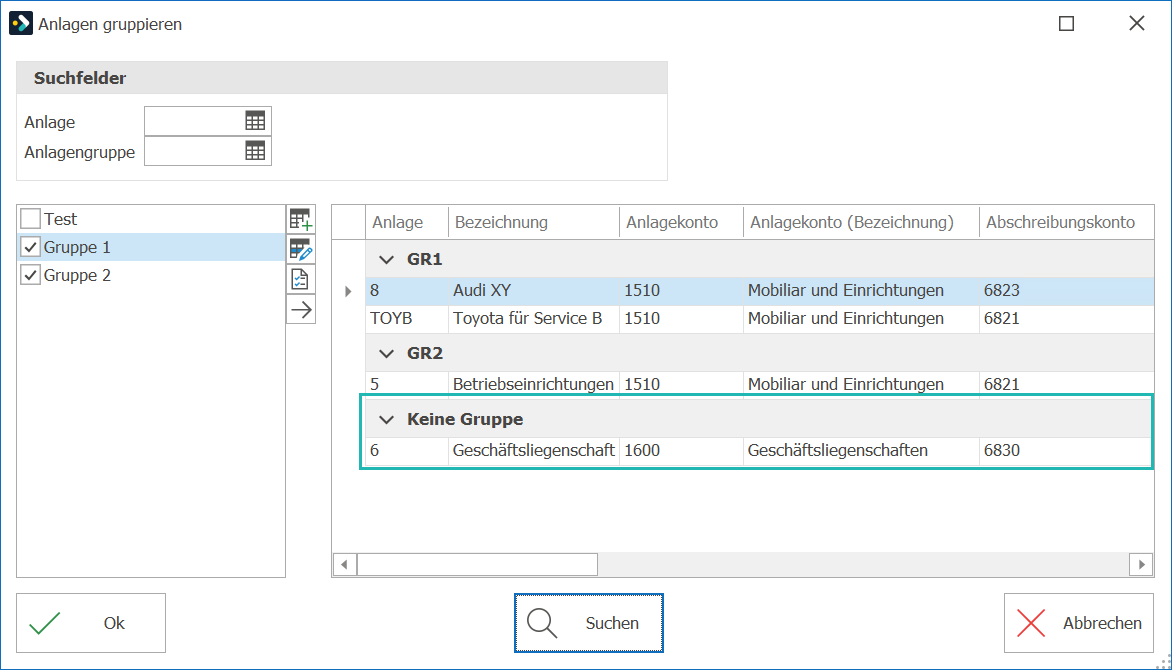Click the Keine Gruppe header label

click(x=465, y=419)
